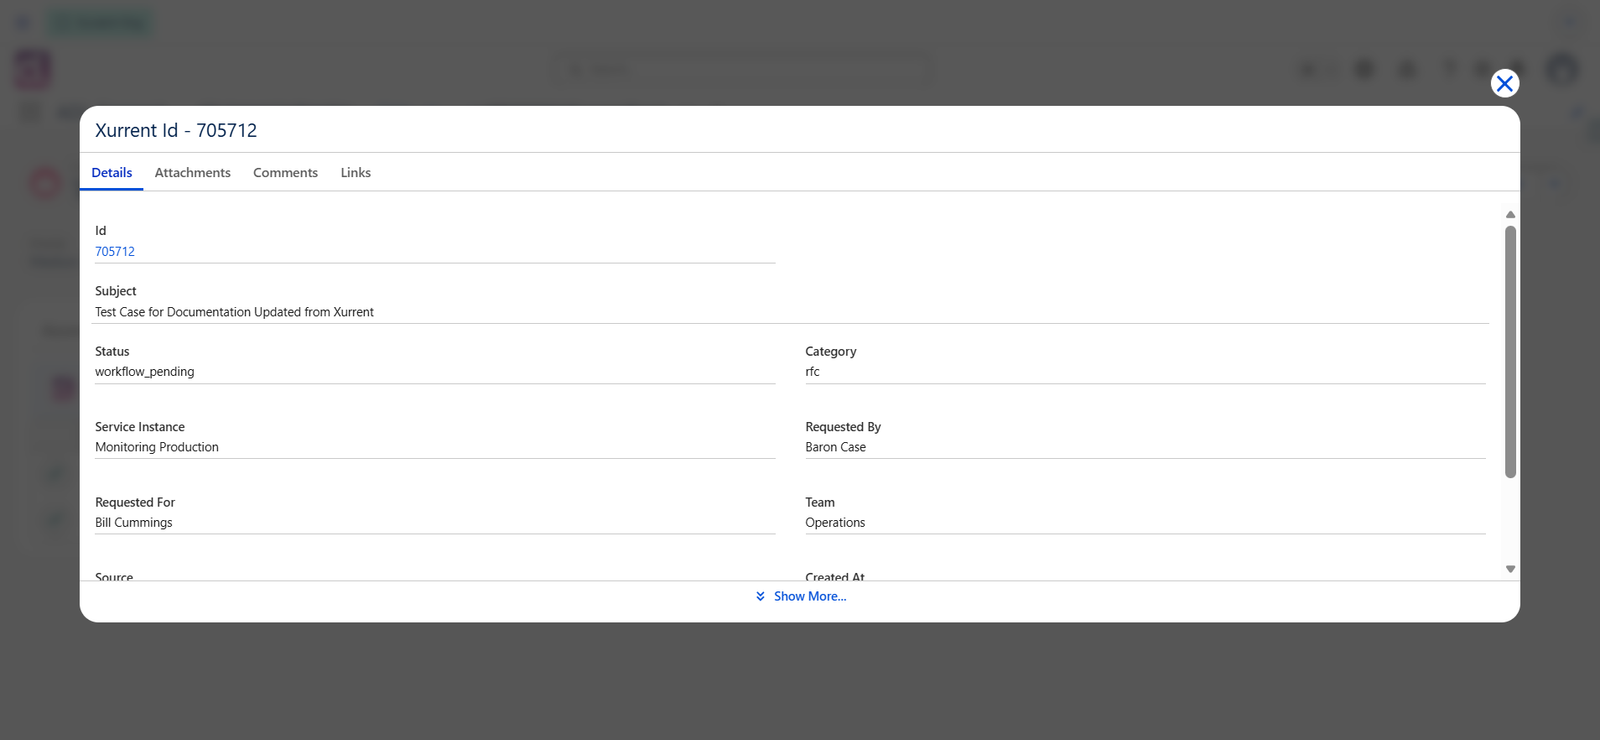Click the Service Instance value Monitoring Production

(157, 447)
